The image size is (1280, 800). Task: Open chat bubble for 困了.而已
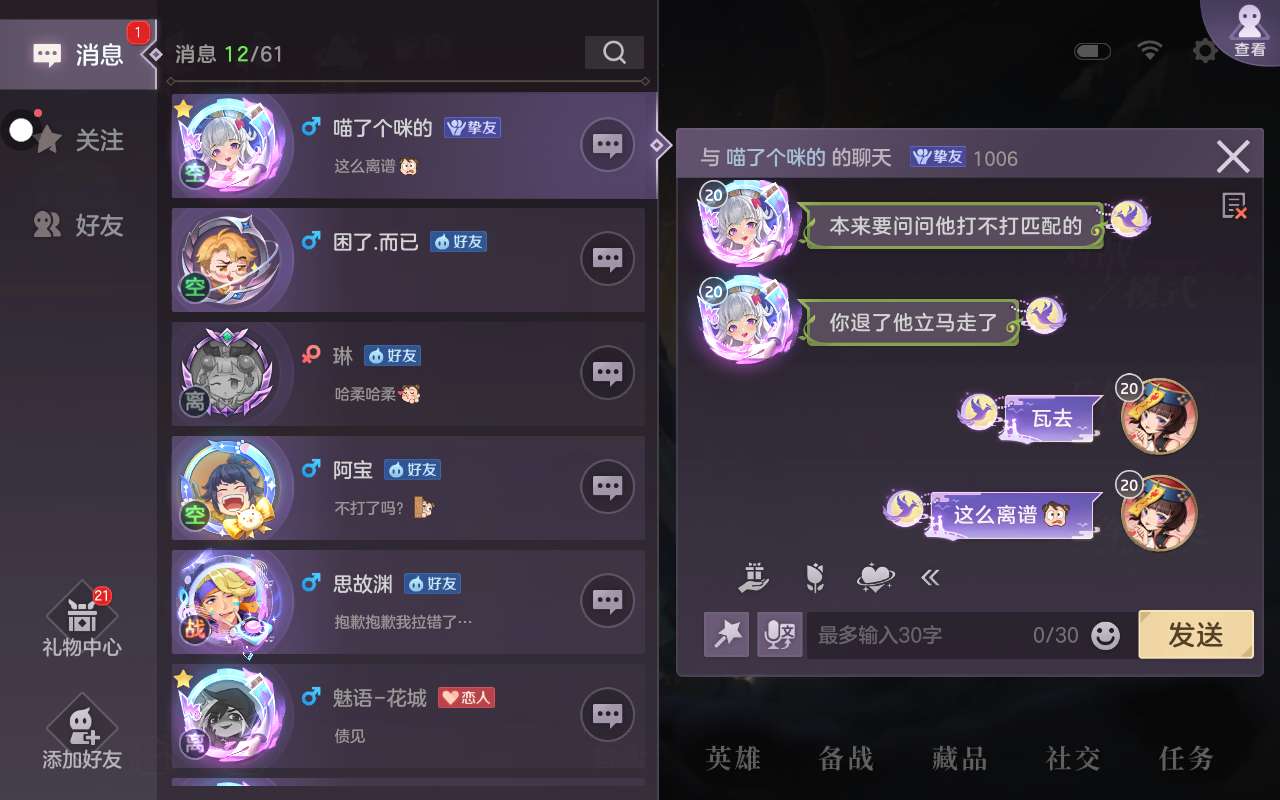607,259
